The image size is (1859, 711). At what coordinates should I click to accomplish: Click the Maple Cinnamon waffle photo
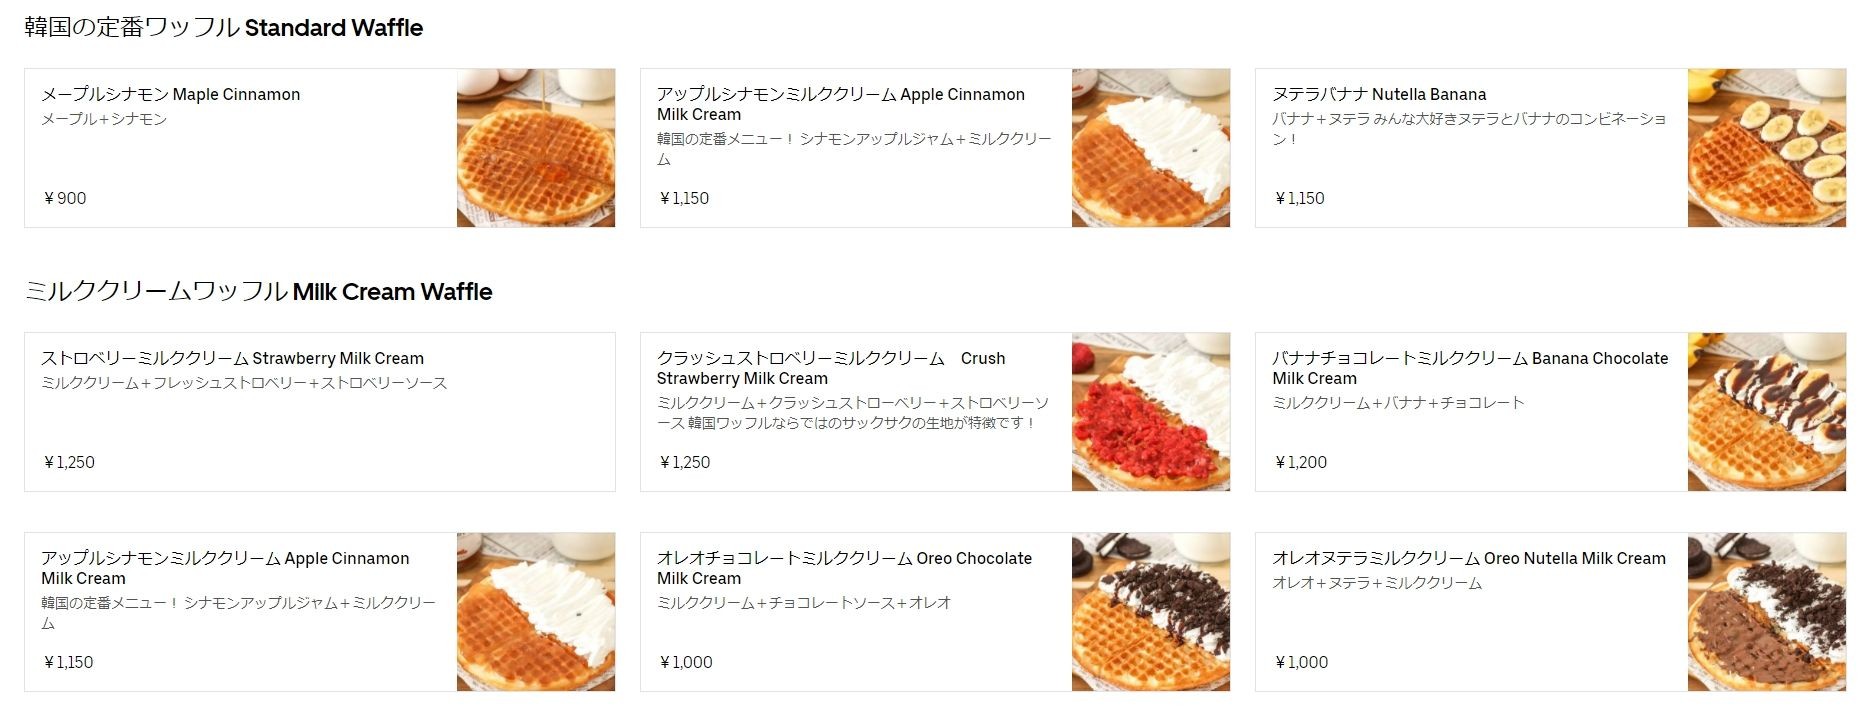click(536, 148)
